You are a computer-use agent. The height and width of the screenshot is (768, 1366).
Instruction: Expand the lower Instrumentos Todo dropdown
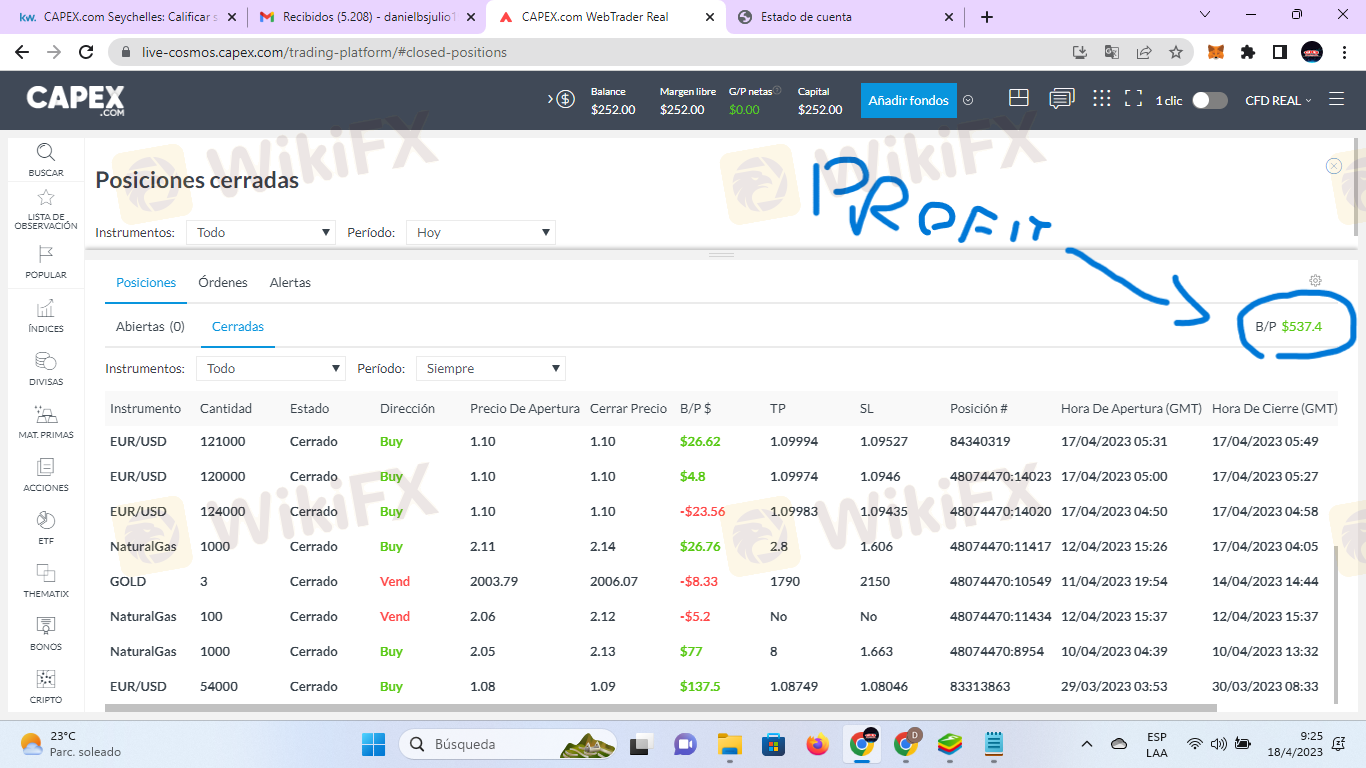click(270, 369)
